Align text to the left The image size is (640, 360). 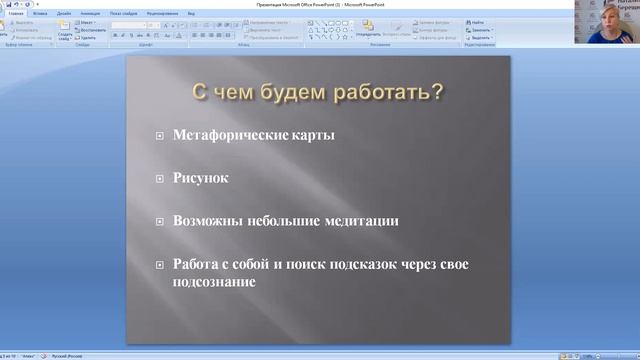click(x=194, y=36)
